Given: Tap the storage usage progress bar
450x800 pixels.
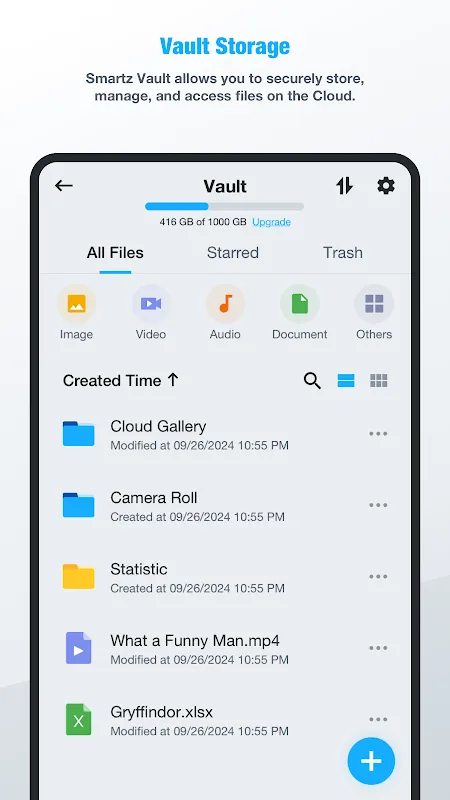Looking at the screenshot, I should (224, 207).
